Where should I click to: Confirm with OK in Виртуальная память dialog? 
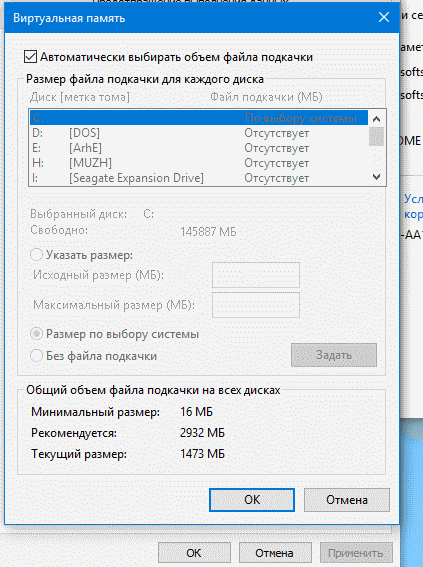coord(252,500)
